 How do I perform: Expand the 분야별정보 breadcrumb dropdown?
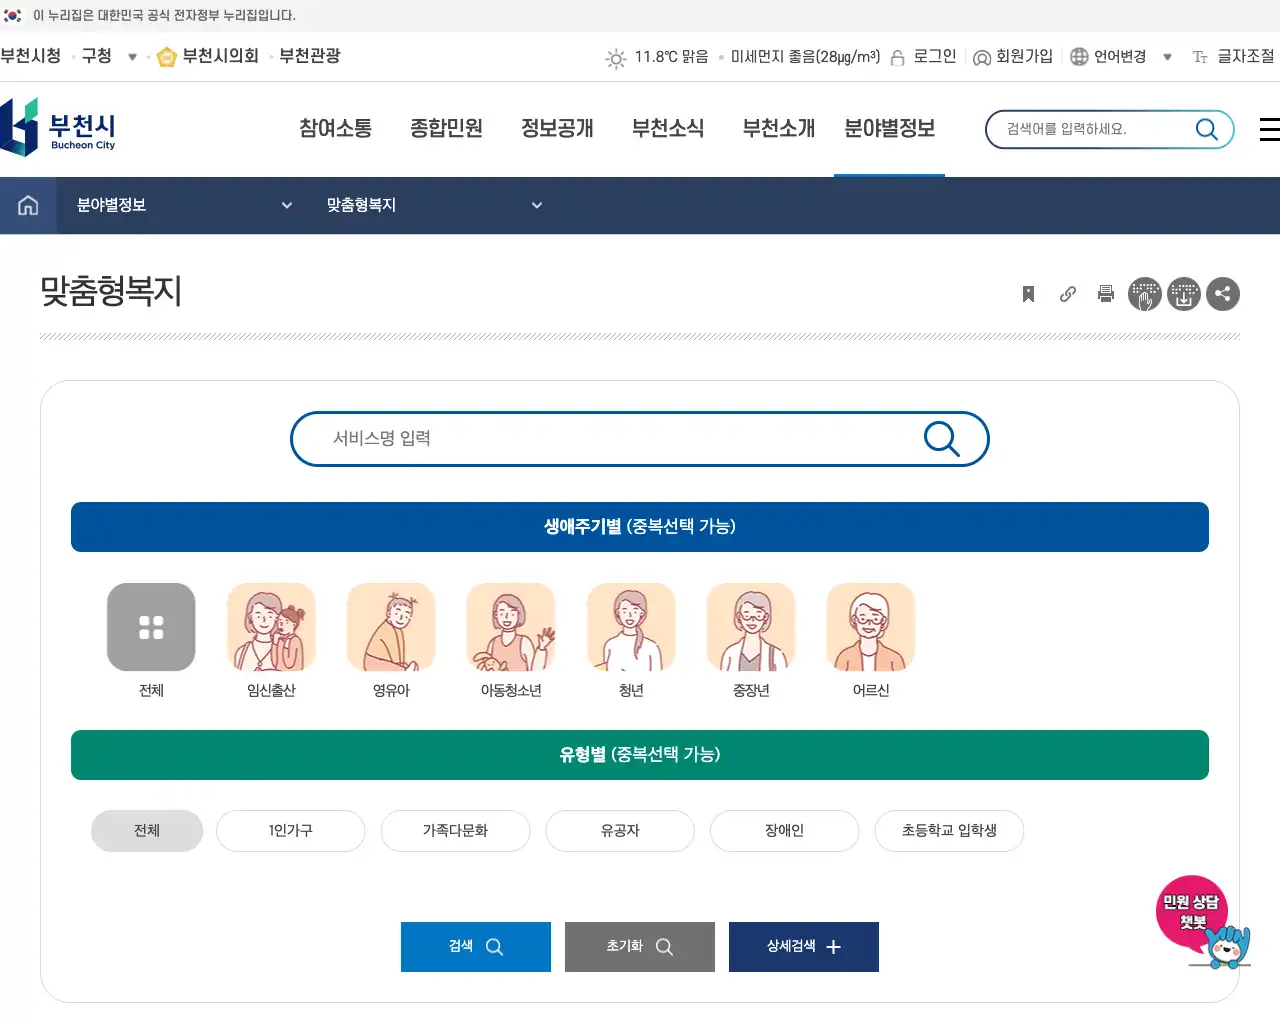[x=288, y=205]
